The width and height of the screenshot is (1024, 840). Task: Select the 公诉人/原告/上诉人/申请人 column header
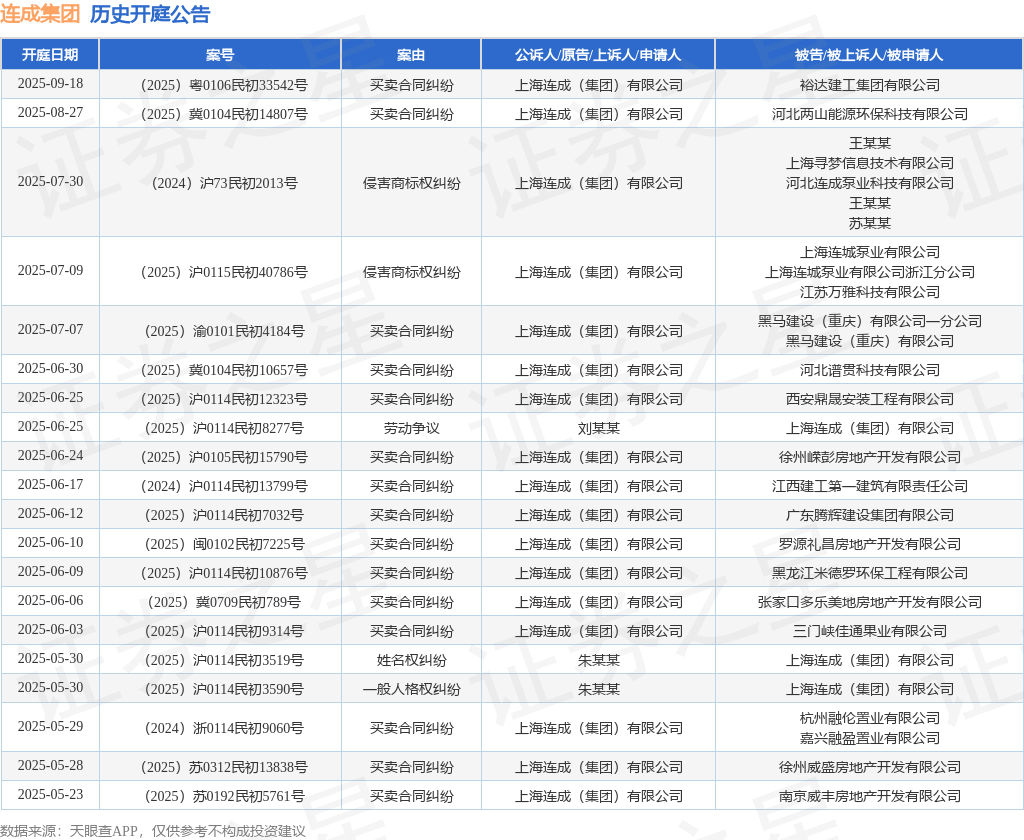coord(598,55)
